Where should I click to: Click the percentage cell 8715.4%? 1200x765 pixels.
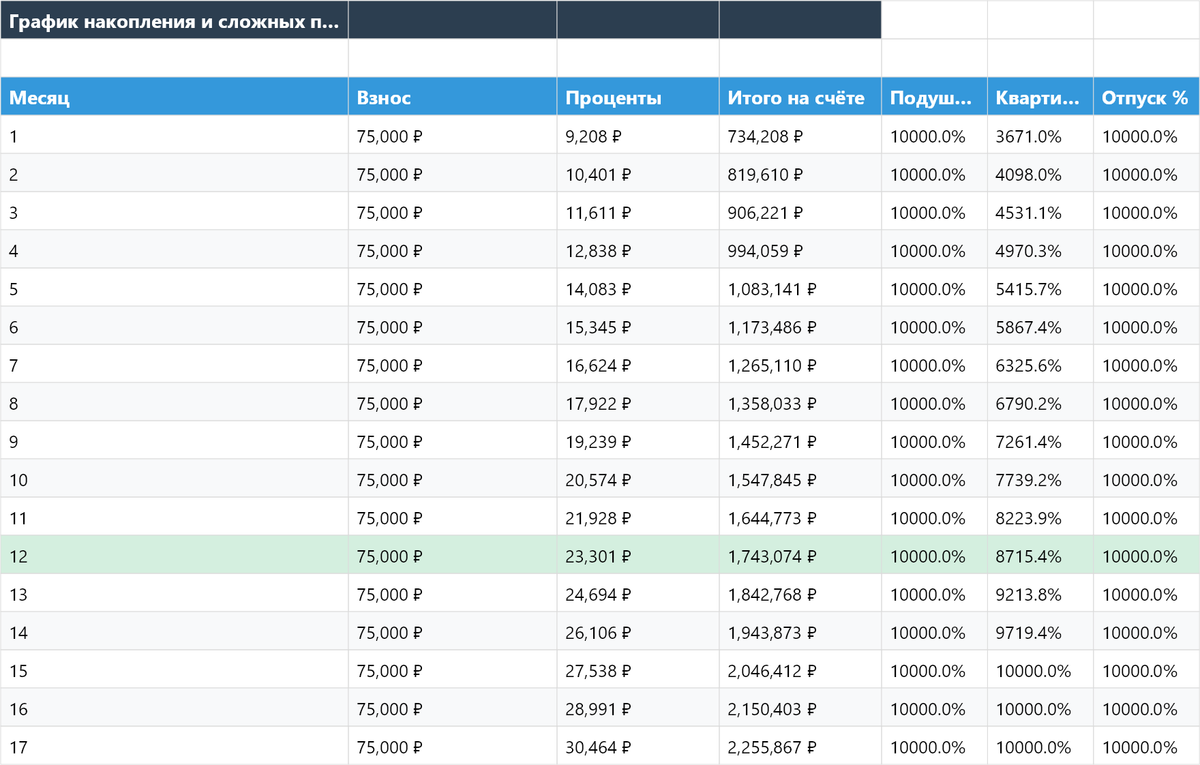[x=1039, y=556]
